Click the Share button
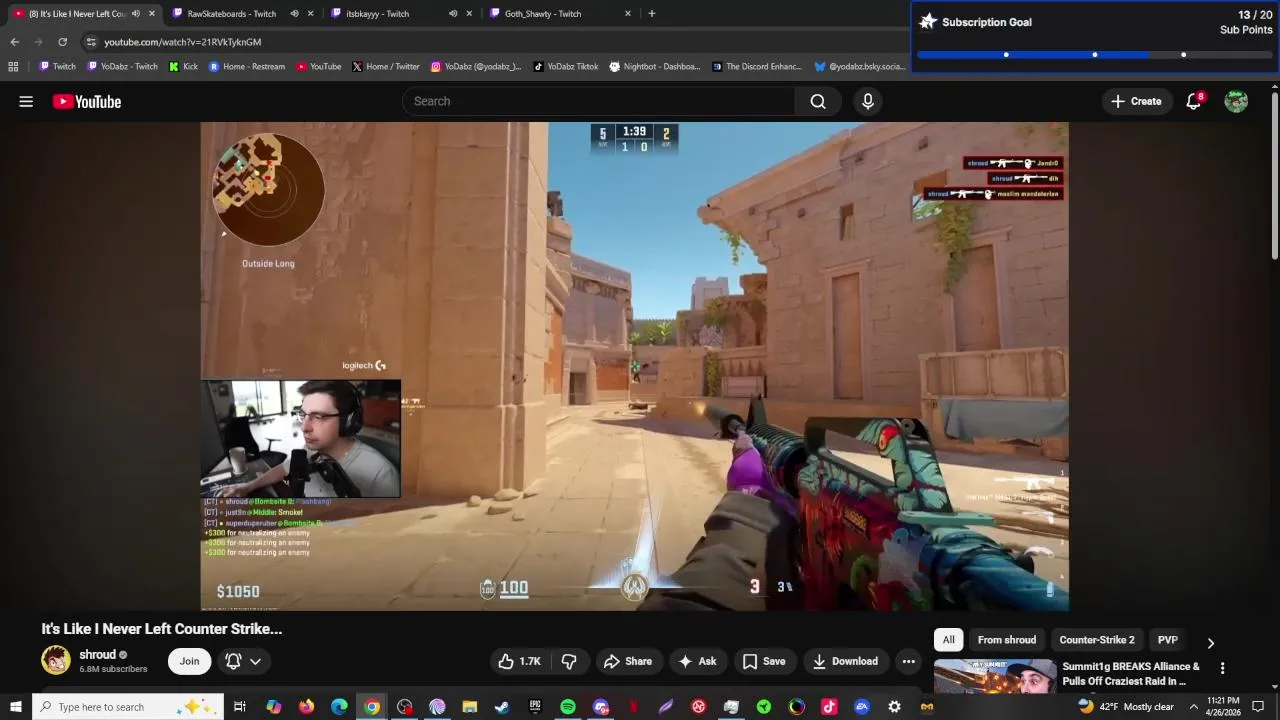The height and width of the screenshot is (720, 1280). pyautogui.click(x=628, y=661)
